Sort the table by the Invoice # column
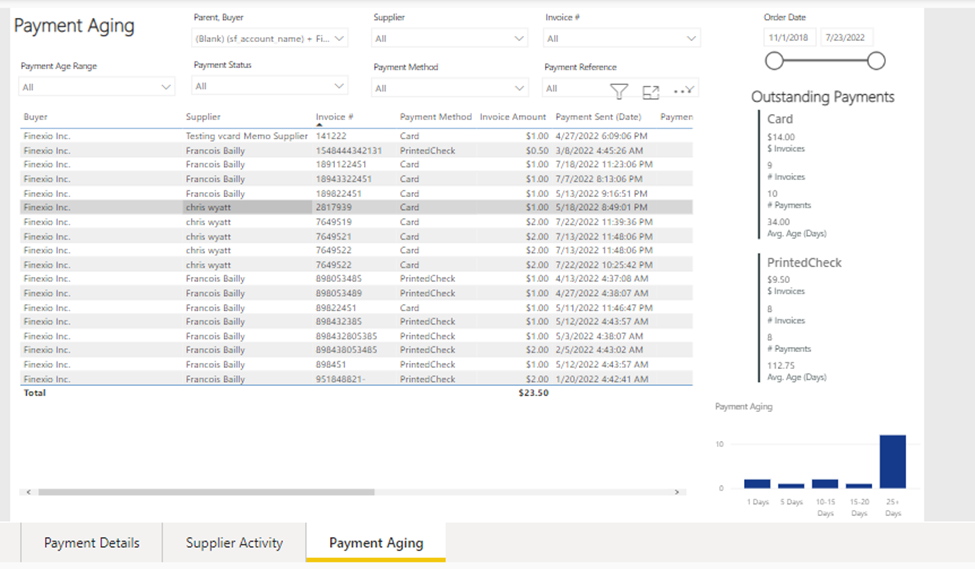The height and width of the screenshot is (569, 975). pos(334,117)
